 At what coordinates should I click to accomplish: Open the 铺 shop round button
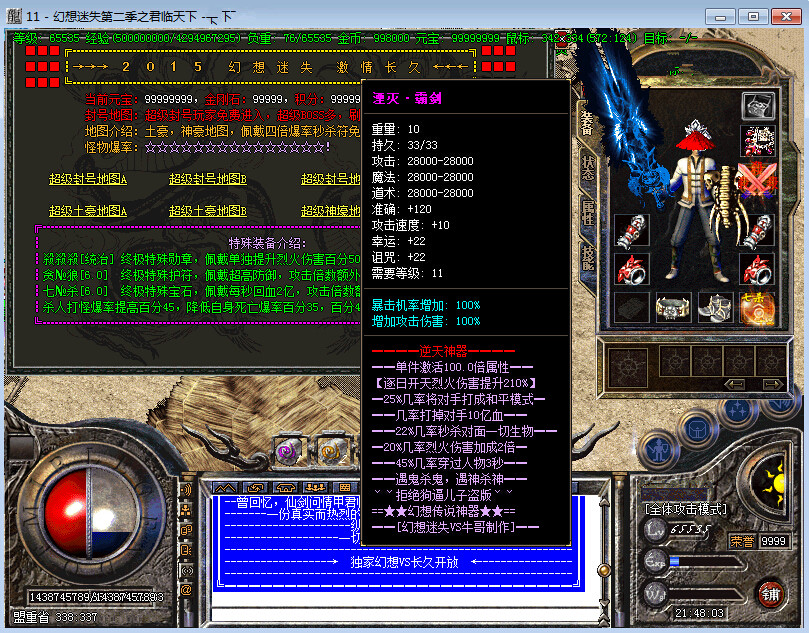pos(771,594)
